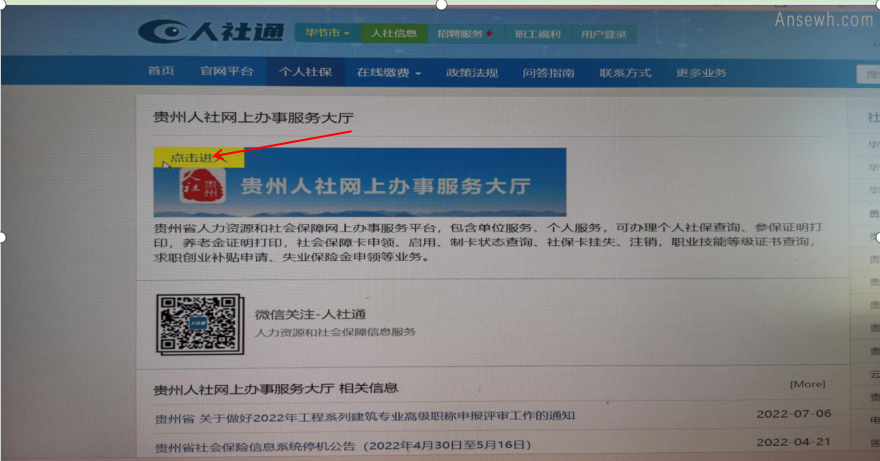Screen dimensions: 880x461
Task: Click the 贵州人社网上办事服务大厅 banner image
Action: point(360,182)
